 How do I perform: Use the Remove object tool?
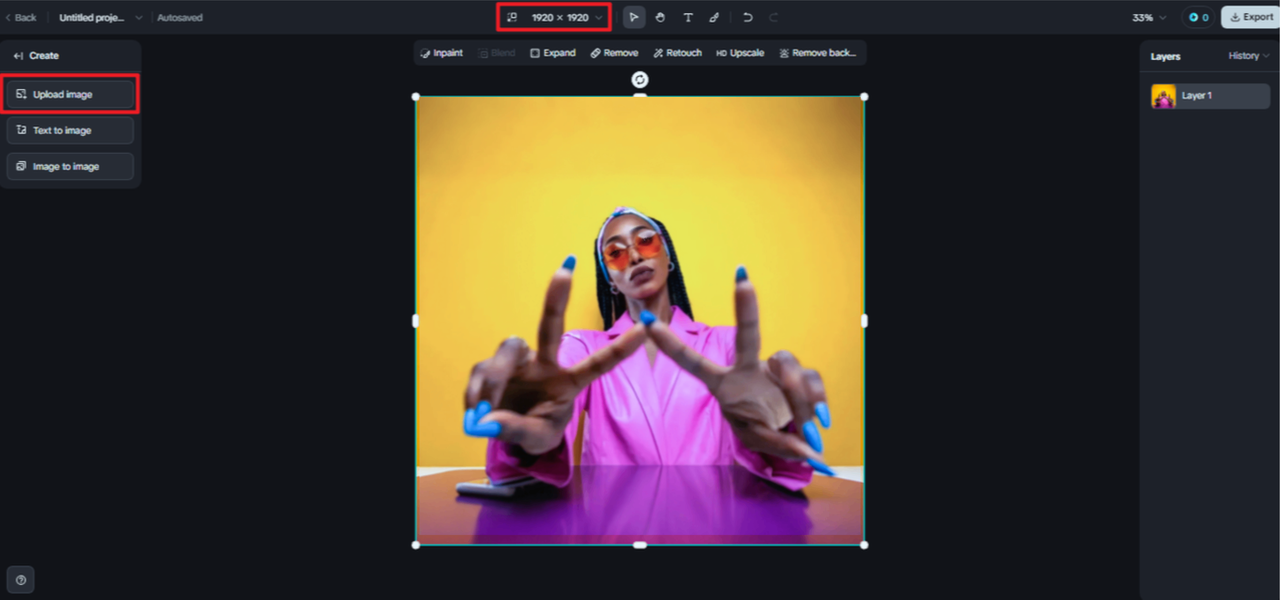(614, 53)
